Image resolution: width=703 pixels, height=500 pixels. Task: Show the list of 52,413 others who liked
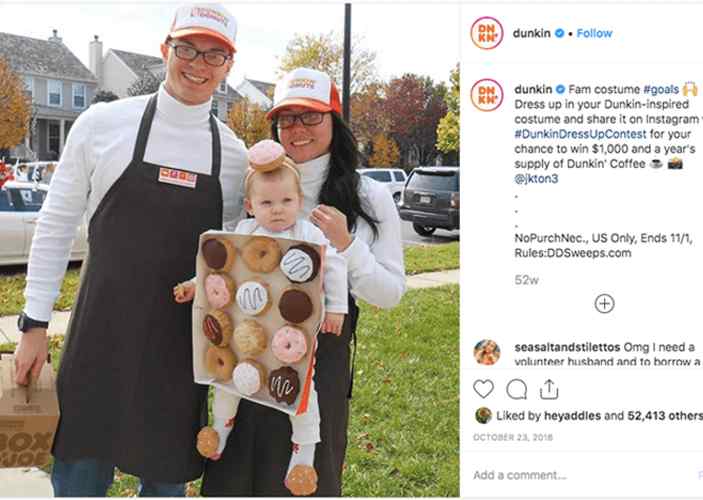(x=665, y=416)
